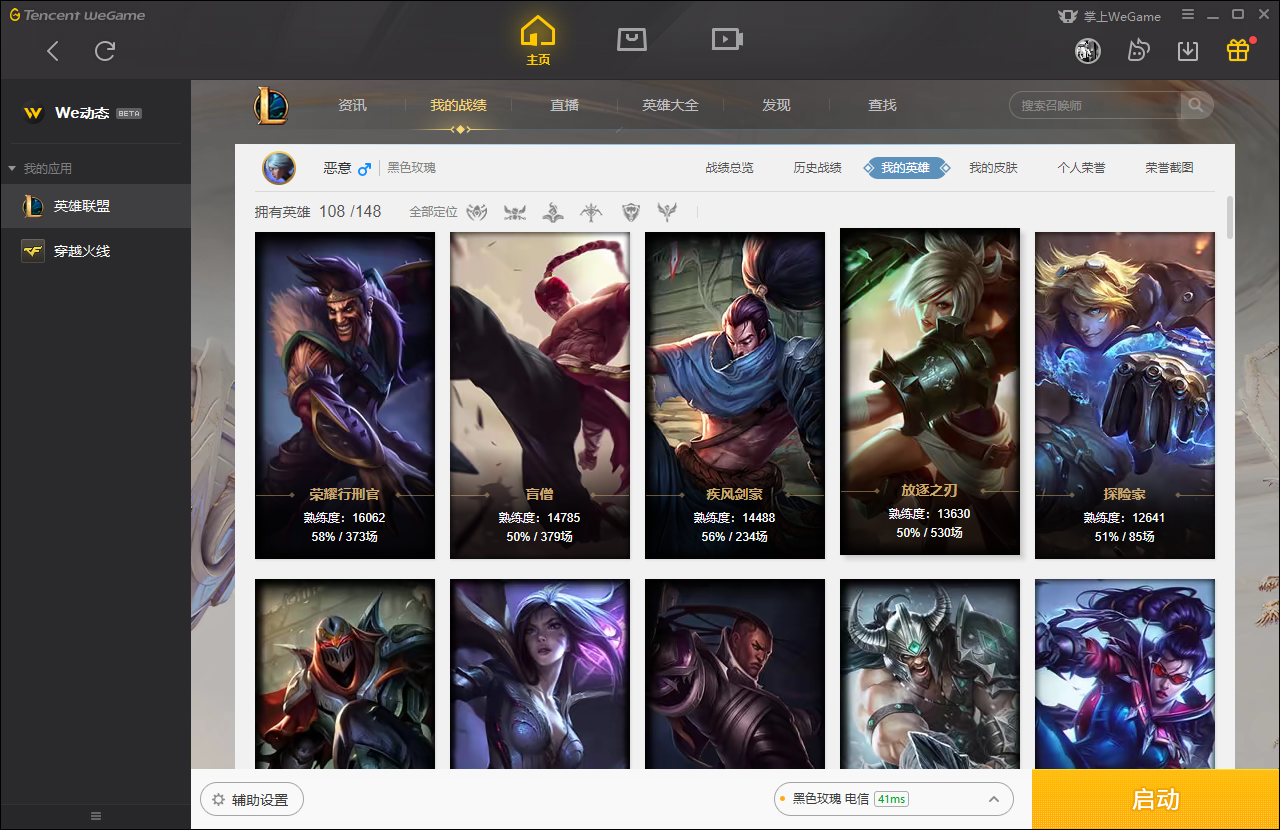Collapse the 我的应用 section
This screenshot has height=830, width=1280.
point(40,168)
